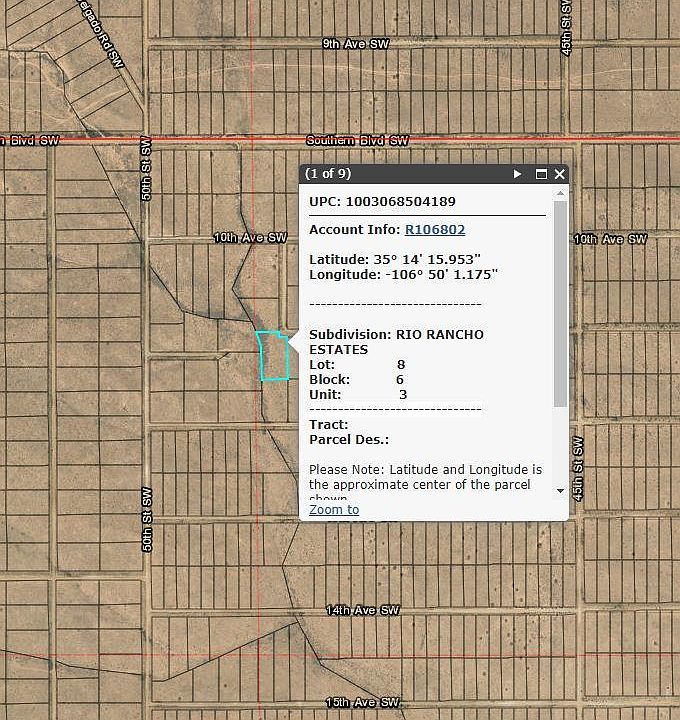This screenshot has width=680, height=720.
Task: Open account info link R106802
Action: point(435,230)
